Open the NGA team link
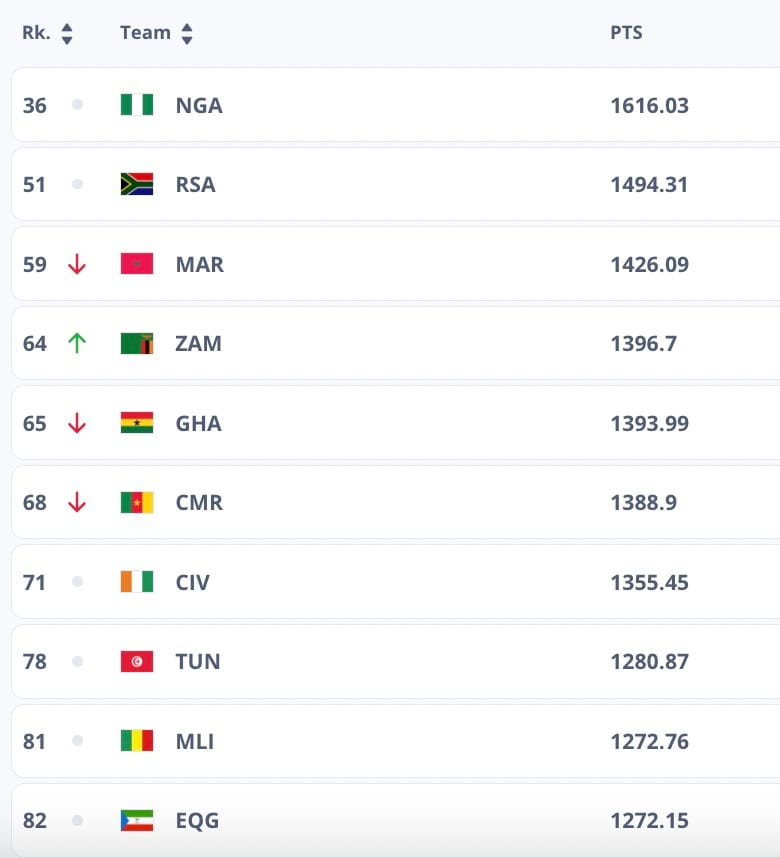The width and height of the screenshot is (780, 858). (199, 106)
